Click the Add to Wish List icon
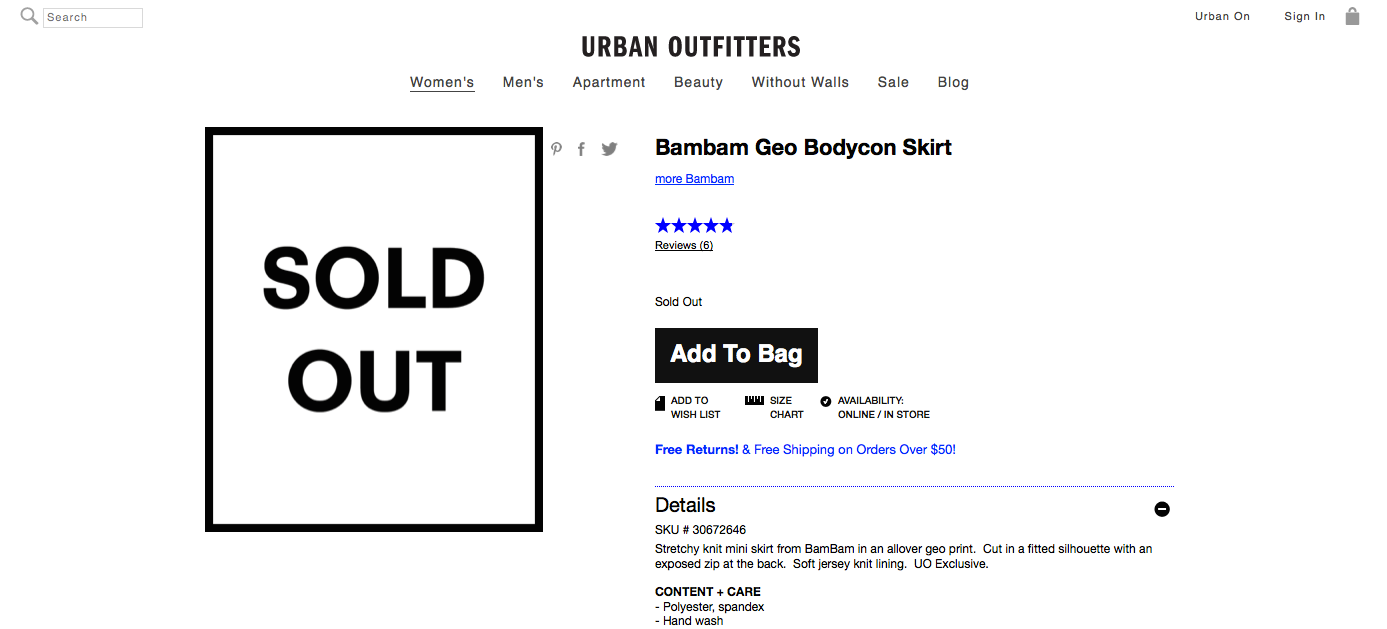Screen dimensions: 1387x629 pos(660,403)
